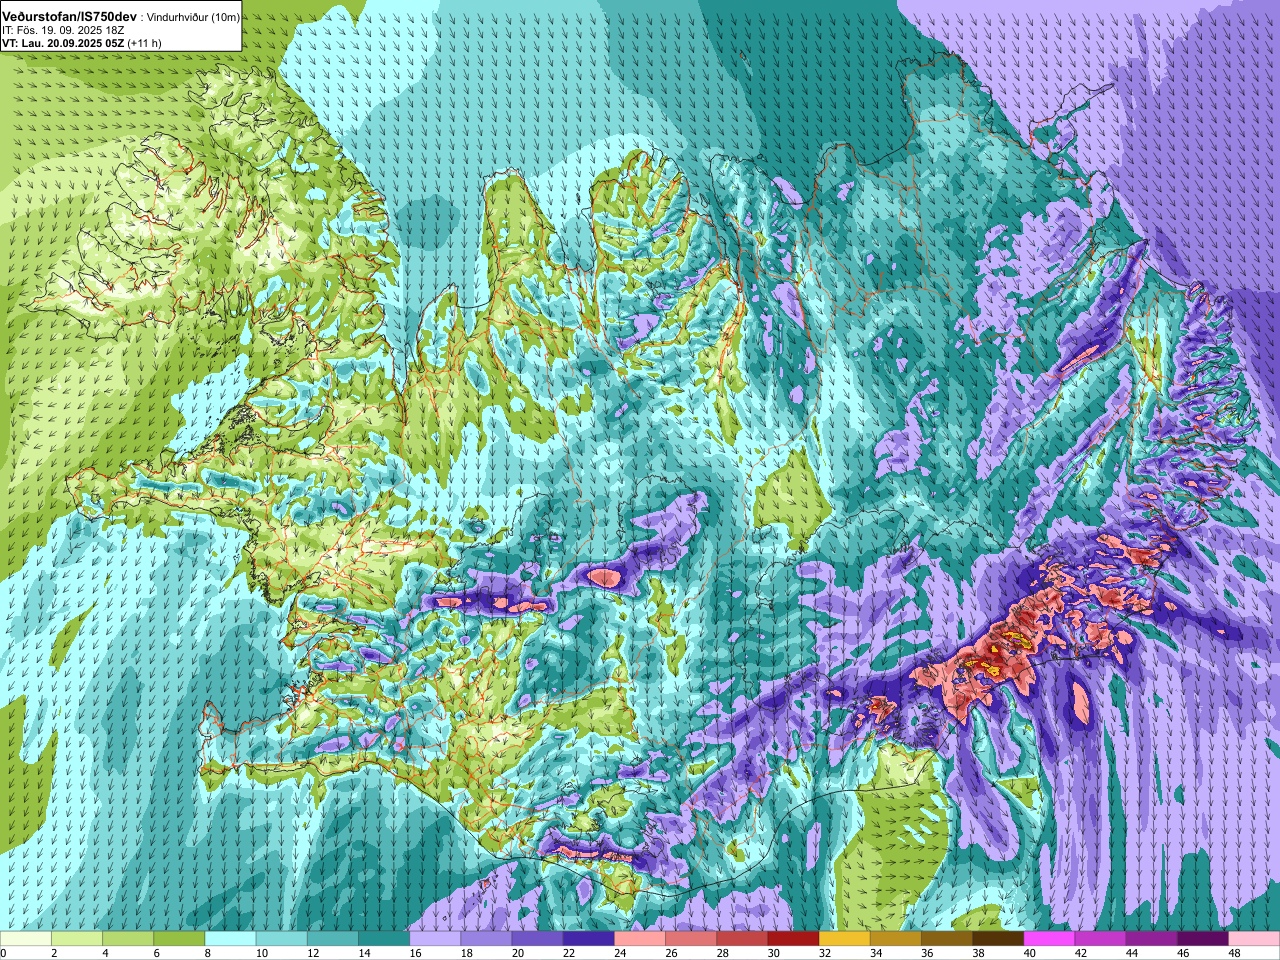Choose the 38–40 dark brown legend swatch
Viewport: 1280px width, 960px height.
point(998,939)
